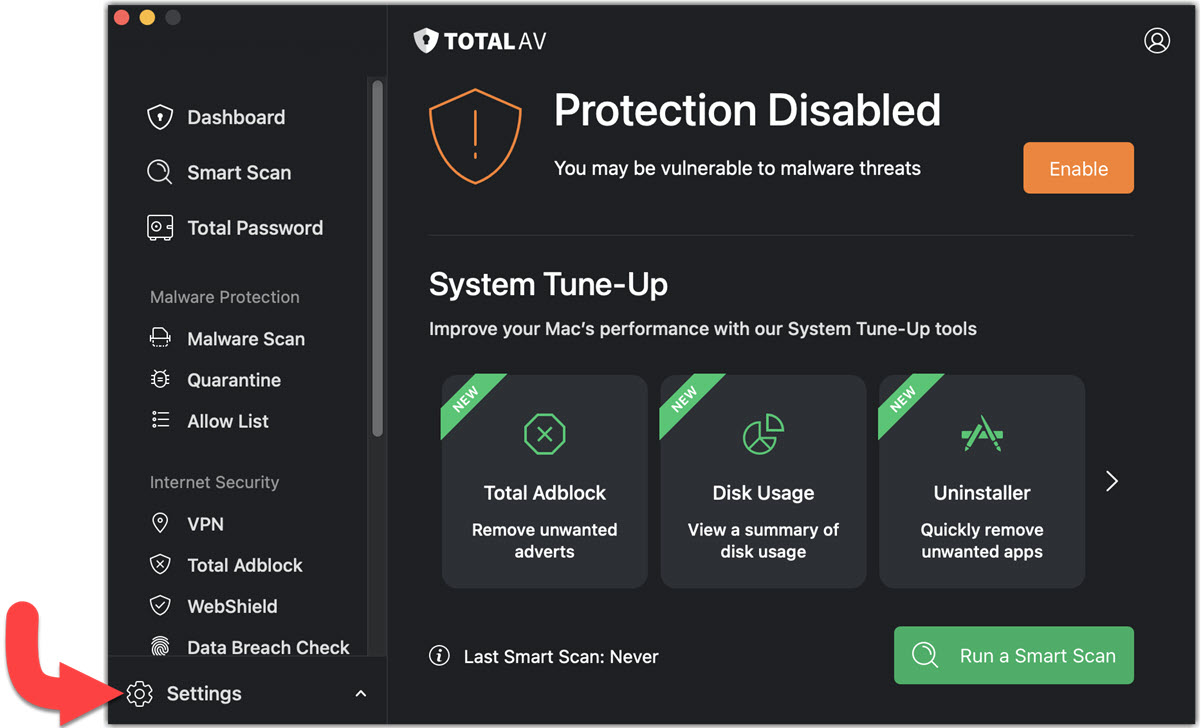Click the Malware Scan icon in sidebar
This screenshot has width=1201, height=728.
pos(160,339)
